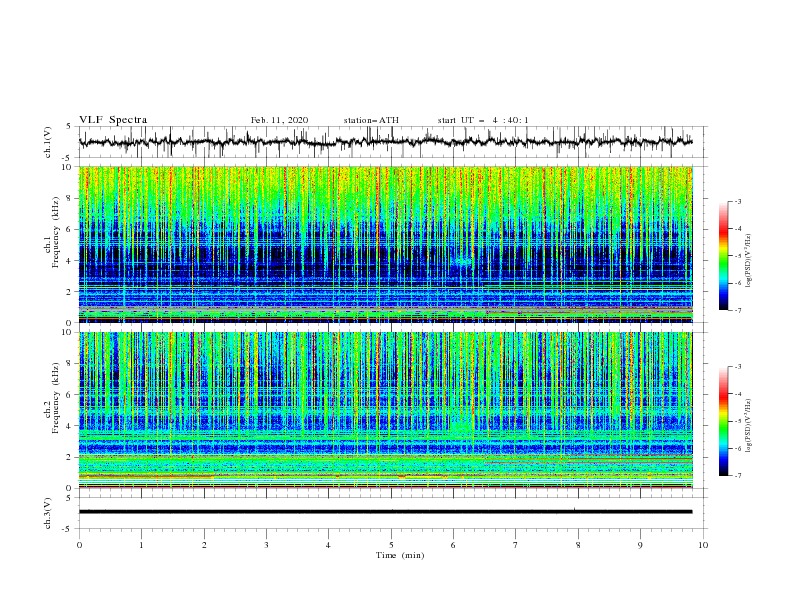Click the "10" tick on Time axis
Viewport: 792px width, 612px height.
coord(703,545)
